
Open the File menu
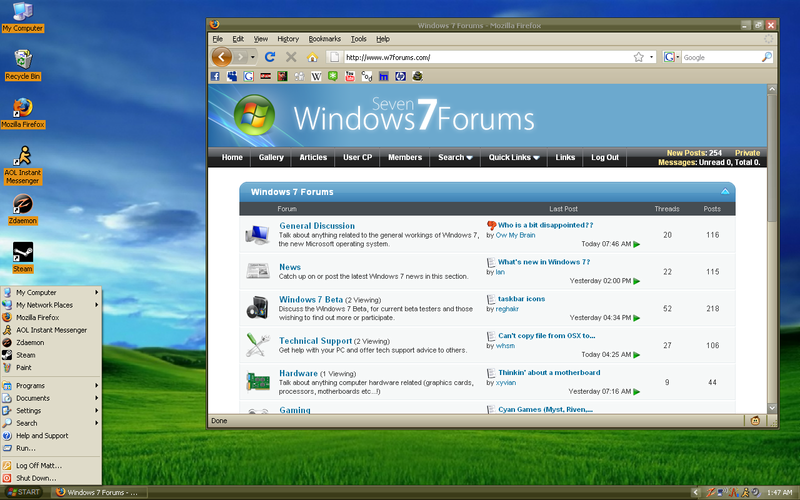tap(218, 39)
